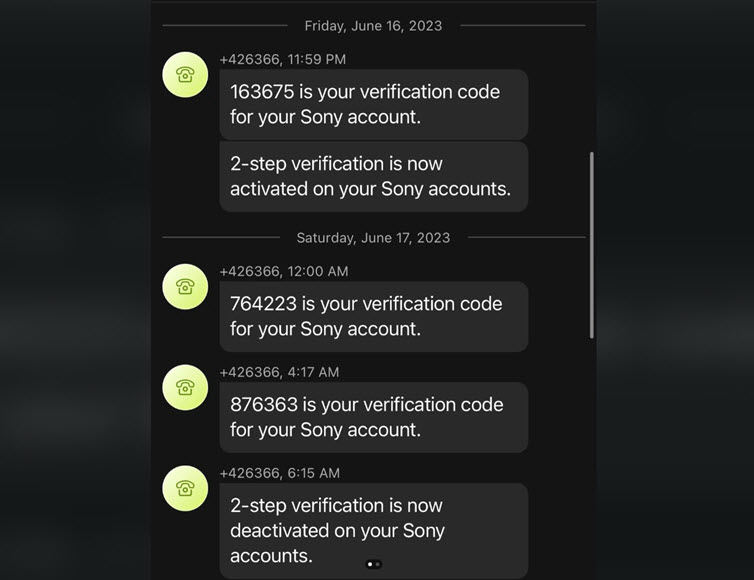The image size is (754, 580).
Task: Select the "2-step verification is now deactivated" message
Action: pyautogui.click(x=373, y=530)
